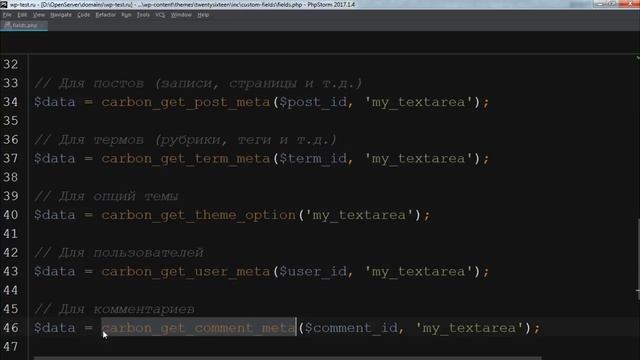Viewport: 640px width, 360px height.
Task: Click carbon_get_theme_option function name
Action: click(198, 215)
